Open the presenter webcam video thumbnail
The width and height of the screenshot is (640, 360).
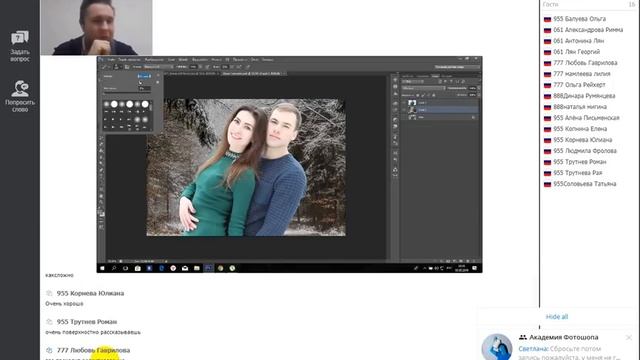coord(96,27)
